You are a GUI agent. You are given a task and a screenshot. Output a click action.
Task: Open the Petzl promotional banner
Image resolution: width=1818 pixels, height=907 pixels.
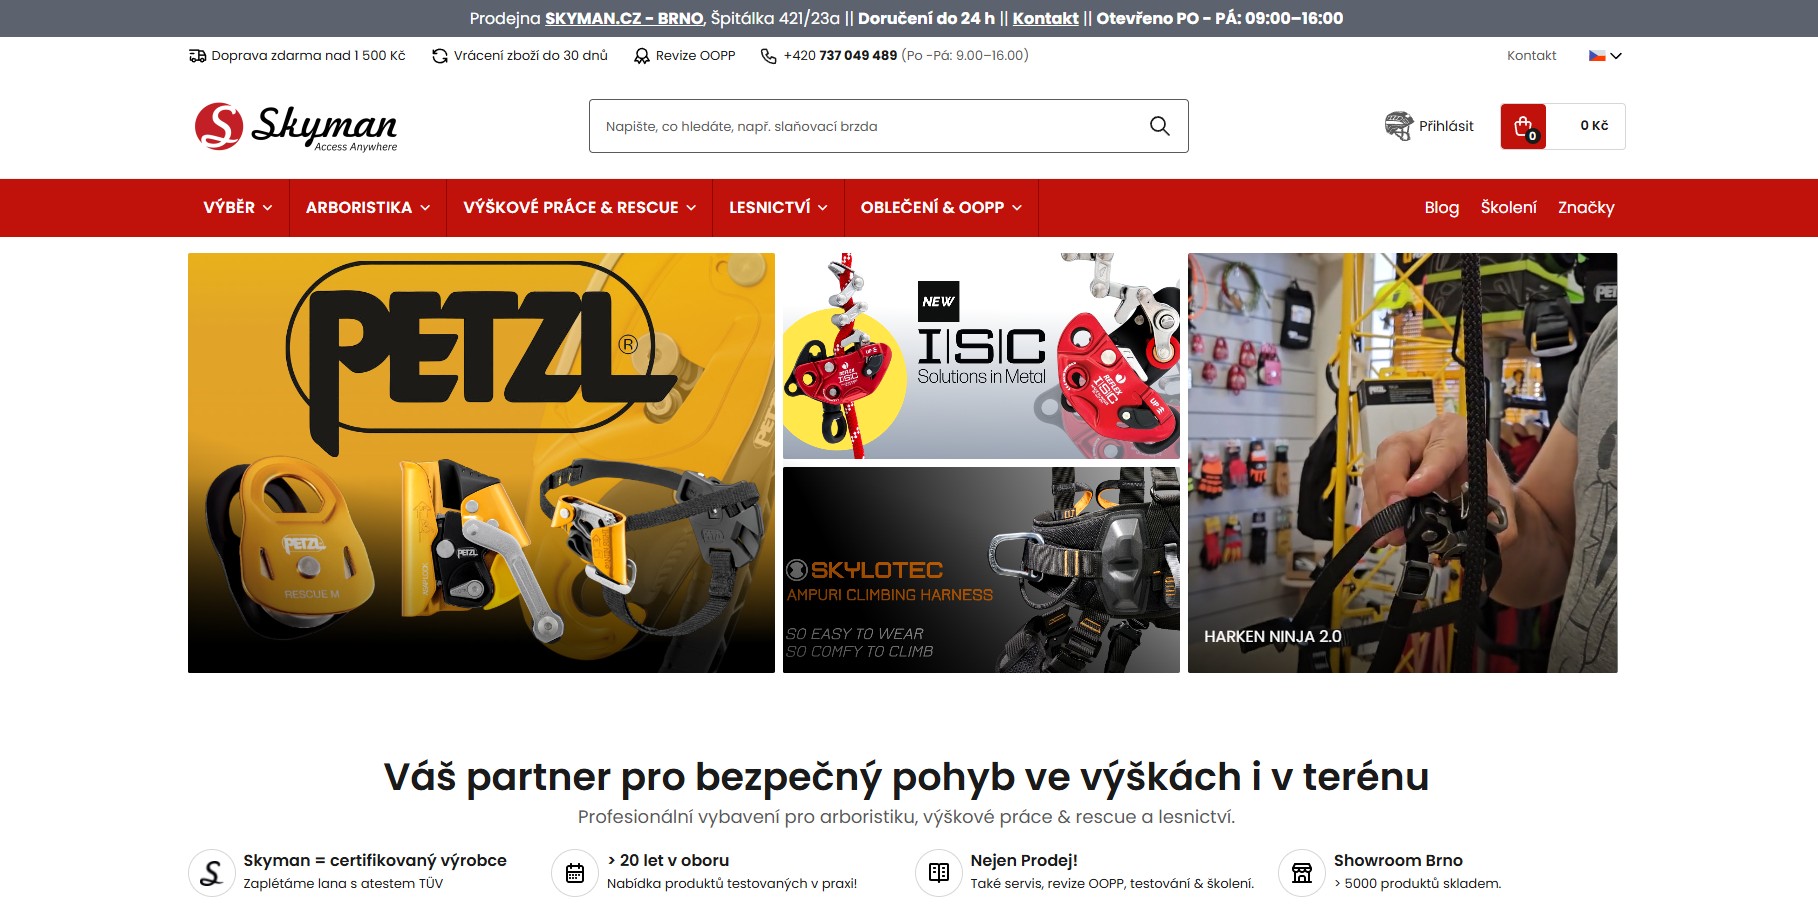[x=481, y=463]
